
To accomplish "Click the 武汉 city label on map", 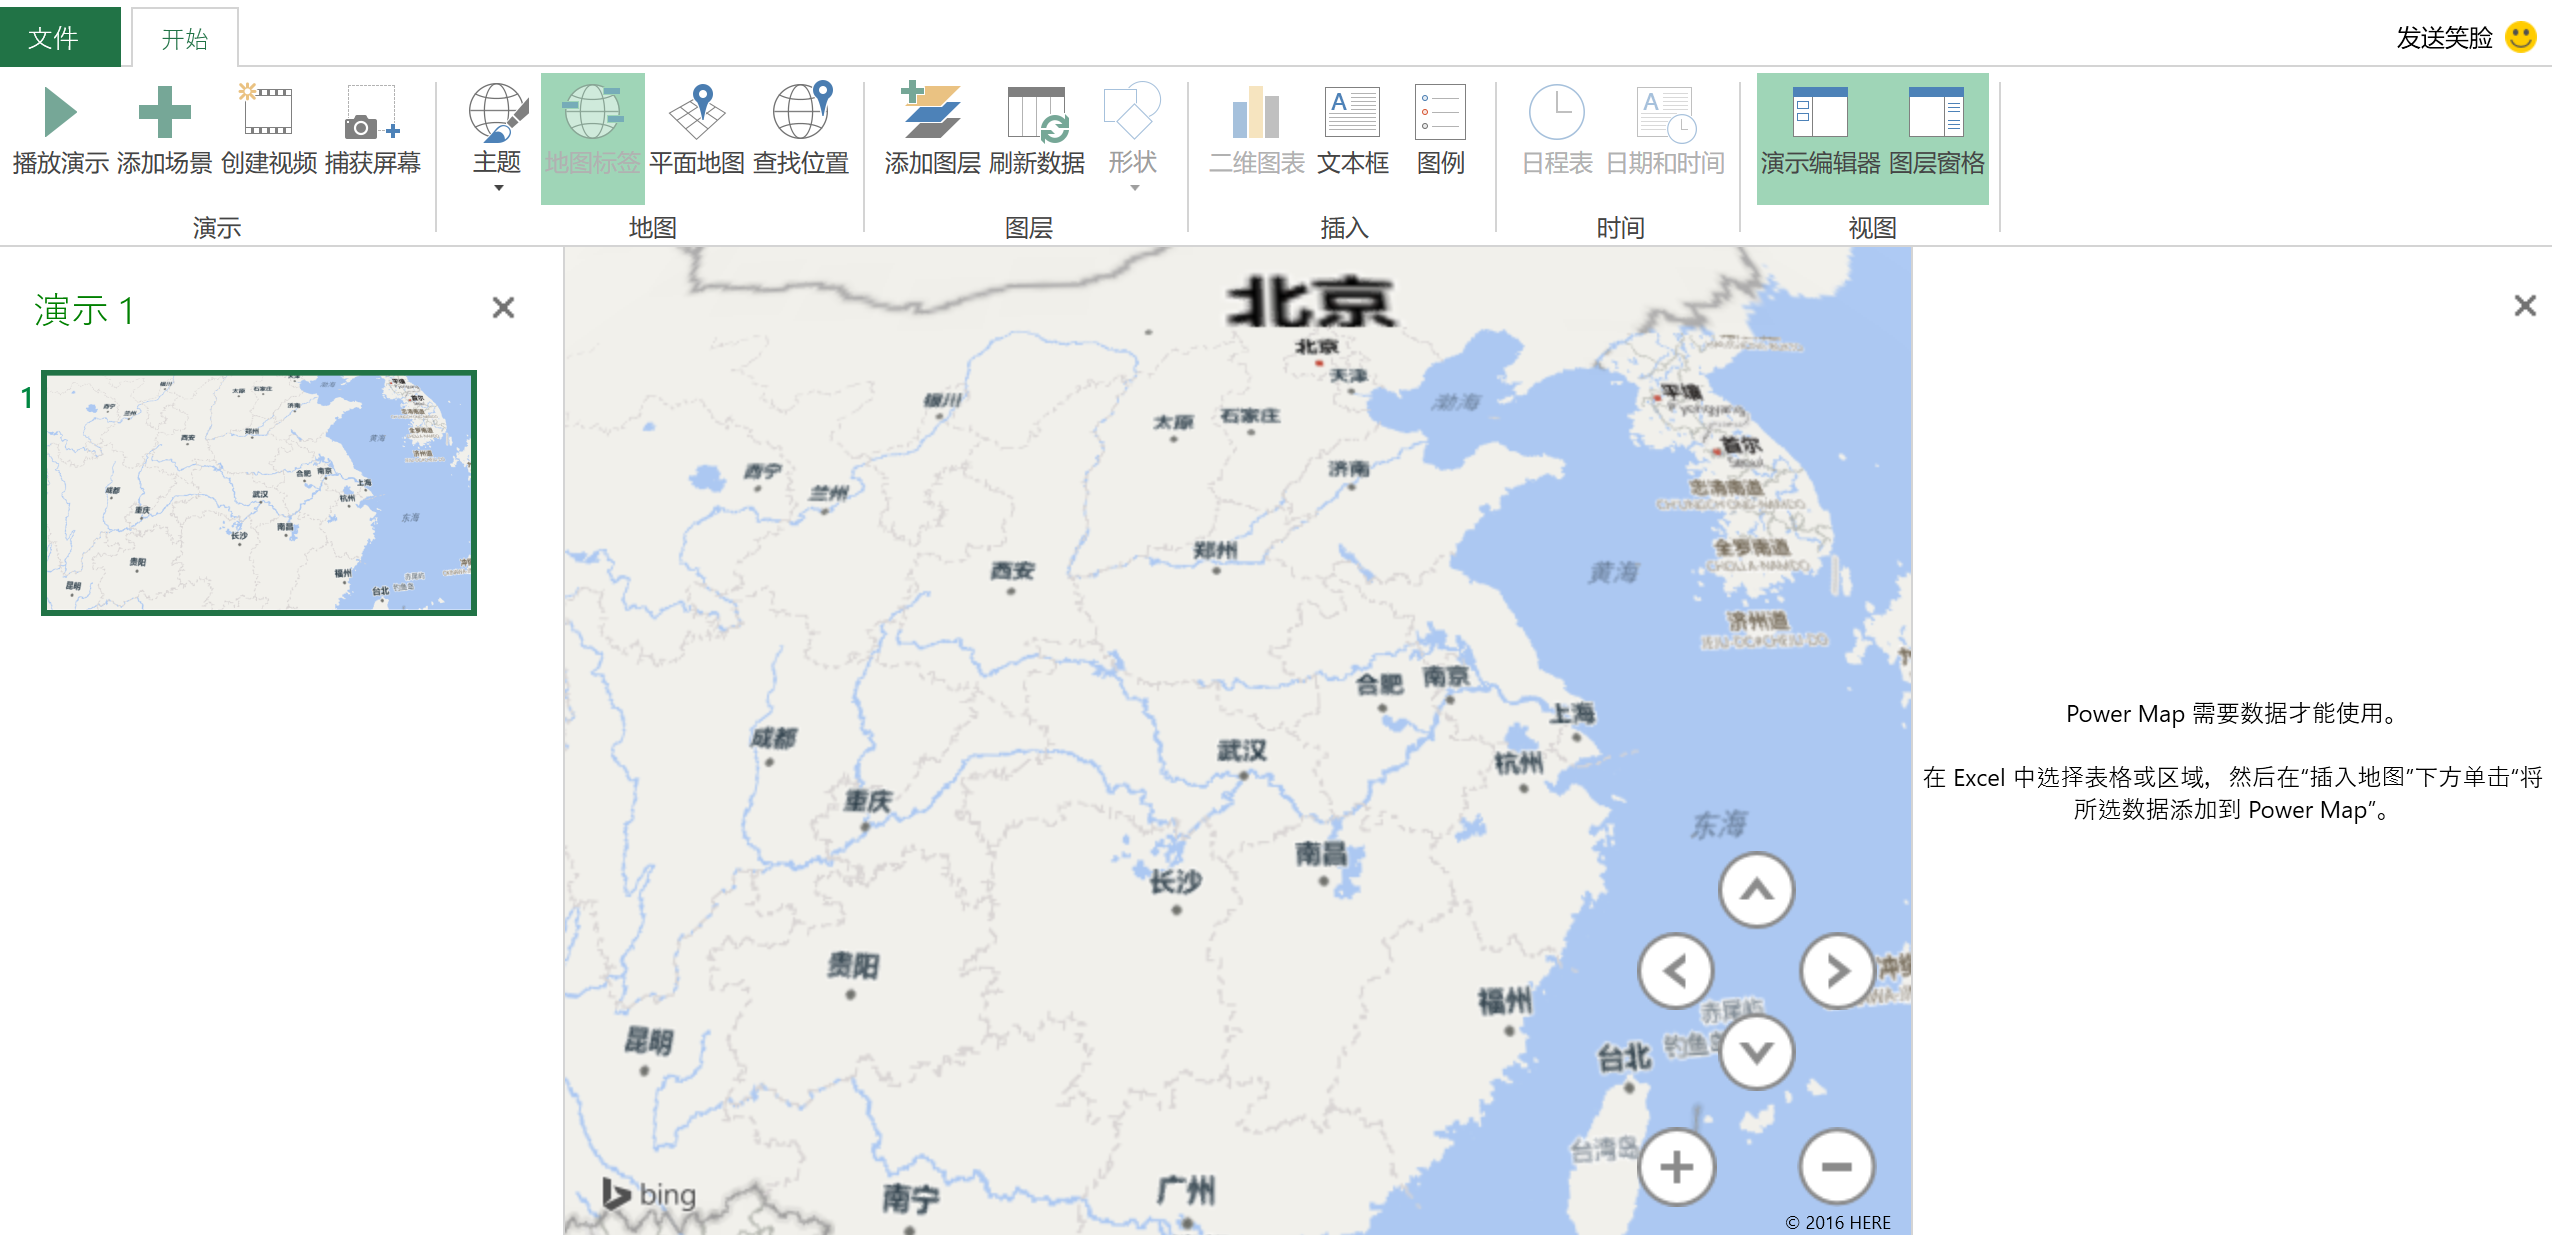I will pyautogui.click(x=1242, y=750).
